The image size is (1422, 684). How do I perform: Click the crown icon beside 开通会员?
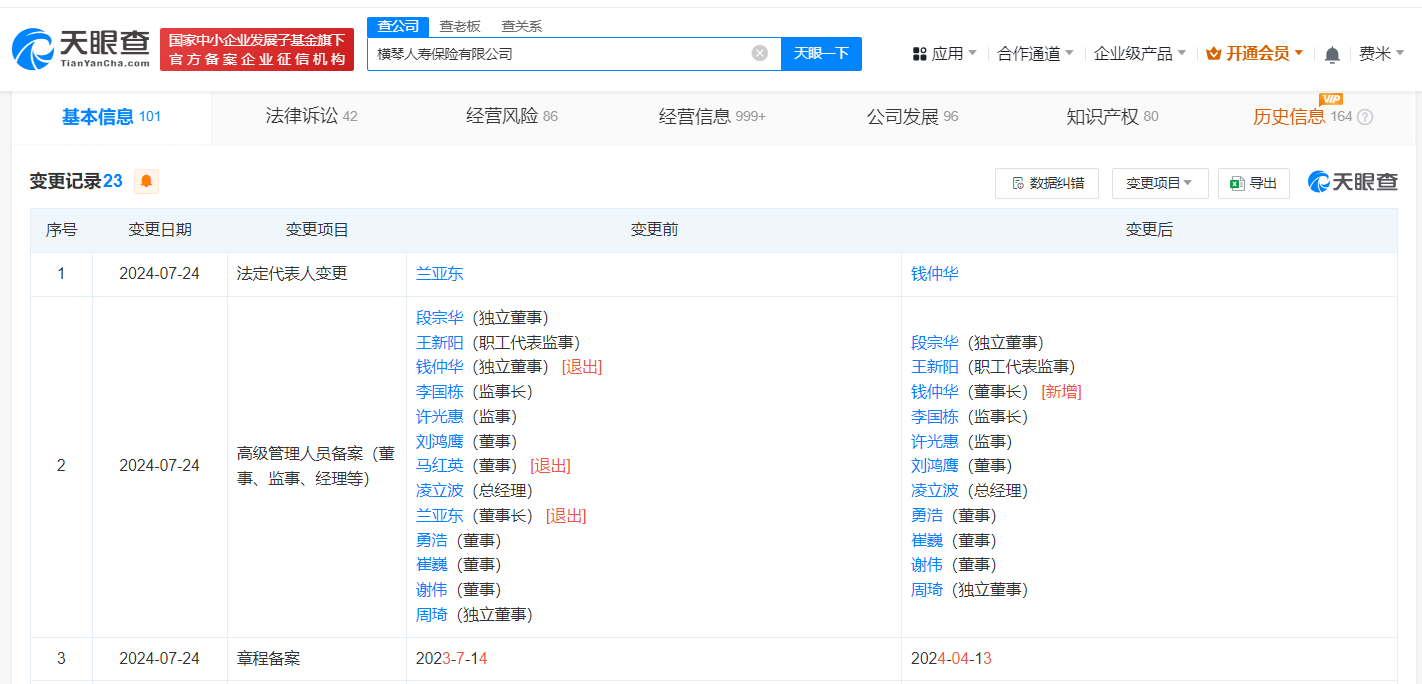tap(1213, 54)
